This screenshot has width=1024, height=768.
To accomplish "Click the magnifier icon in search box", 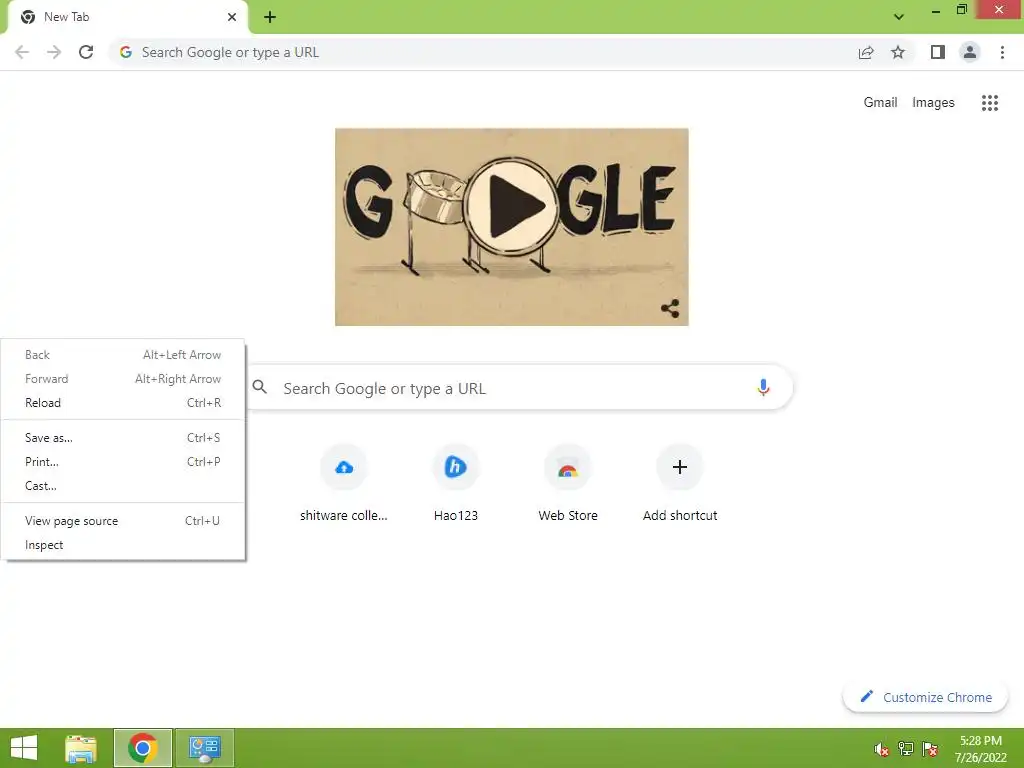I will click(260, 387).
